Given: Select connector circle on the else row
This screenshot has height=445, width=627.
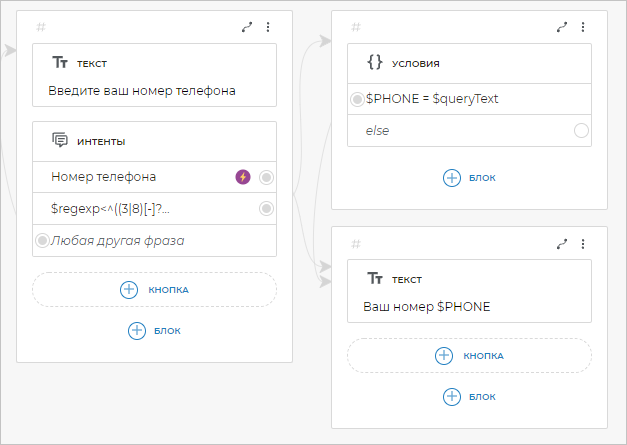Looking at the screenshot, I should click(x=581, y=131).
